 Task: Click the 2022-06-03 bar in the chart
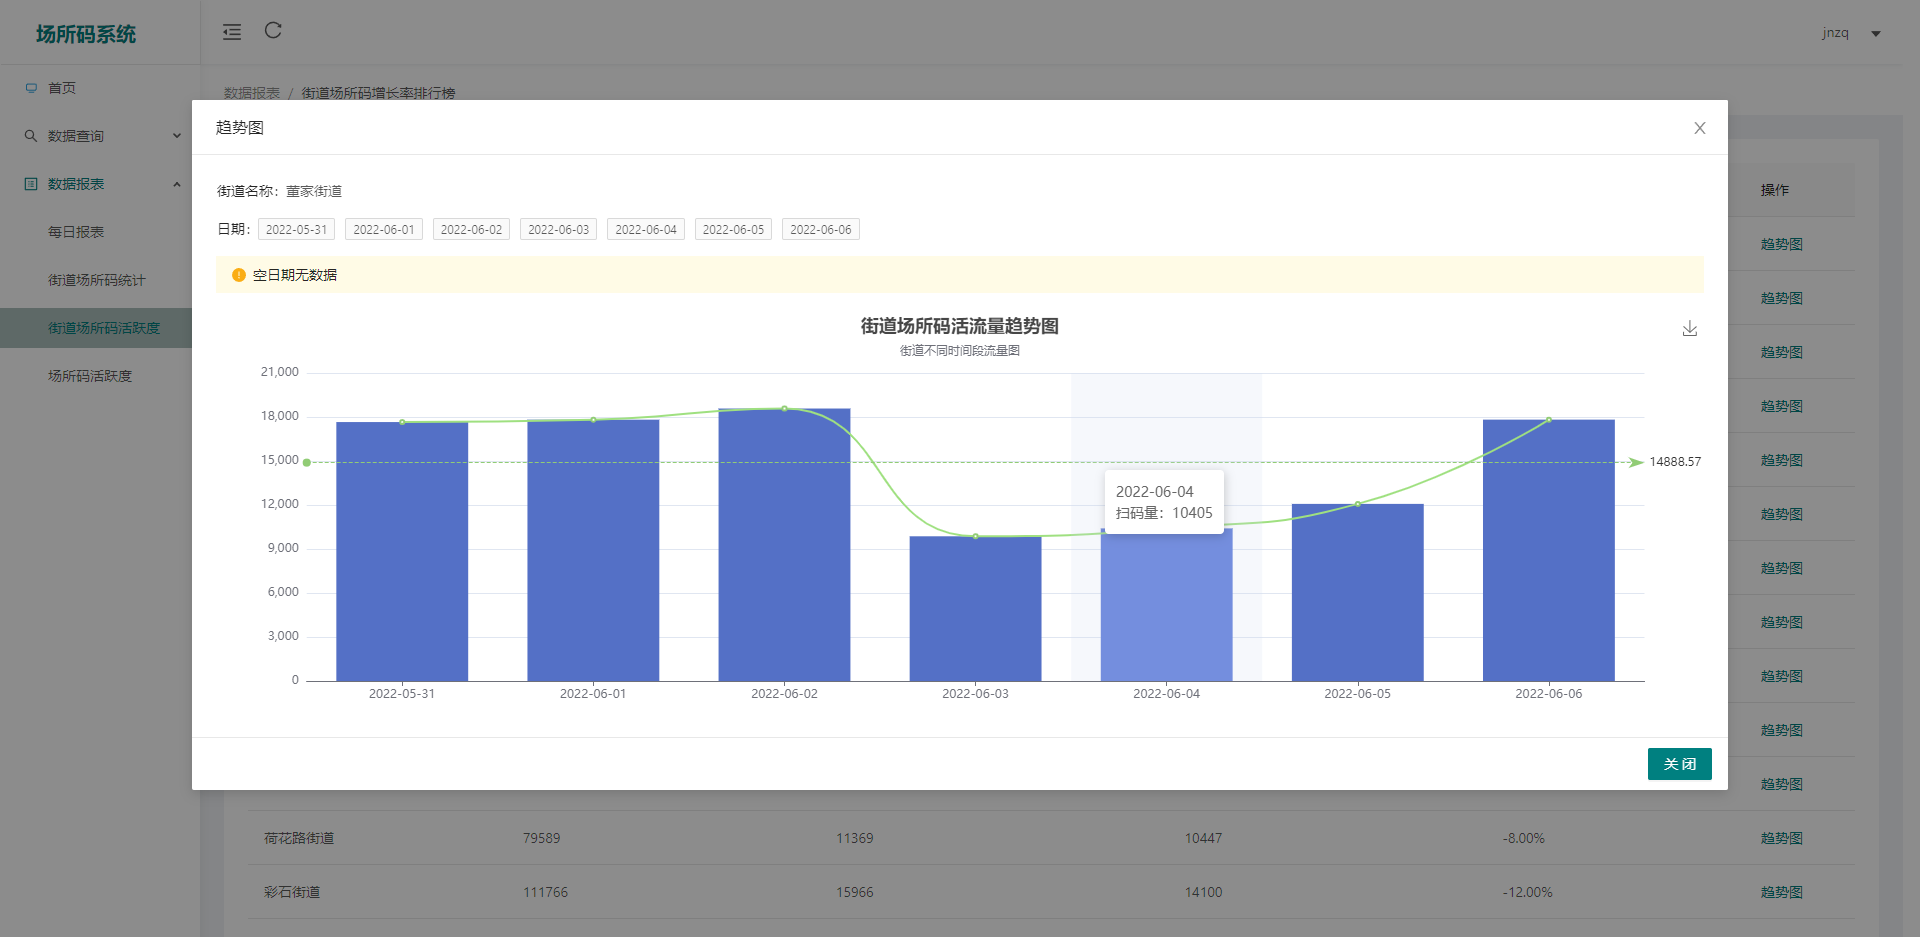click(975, 609)
